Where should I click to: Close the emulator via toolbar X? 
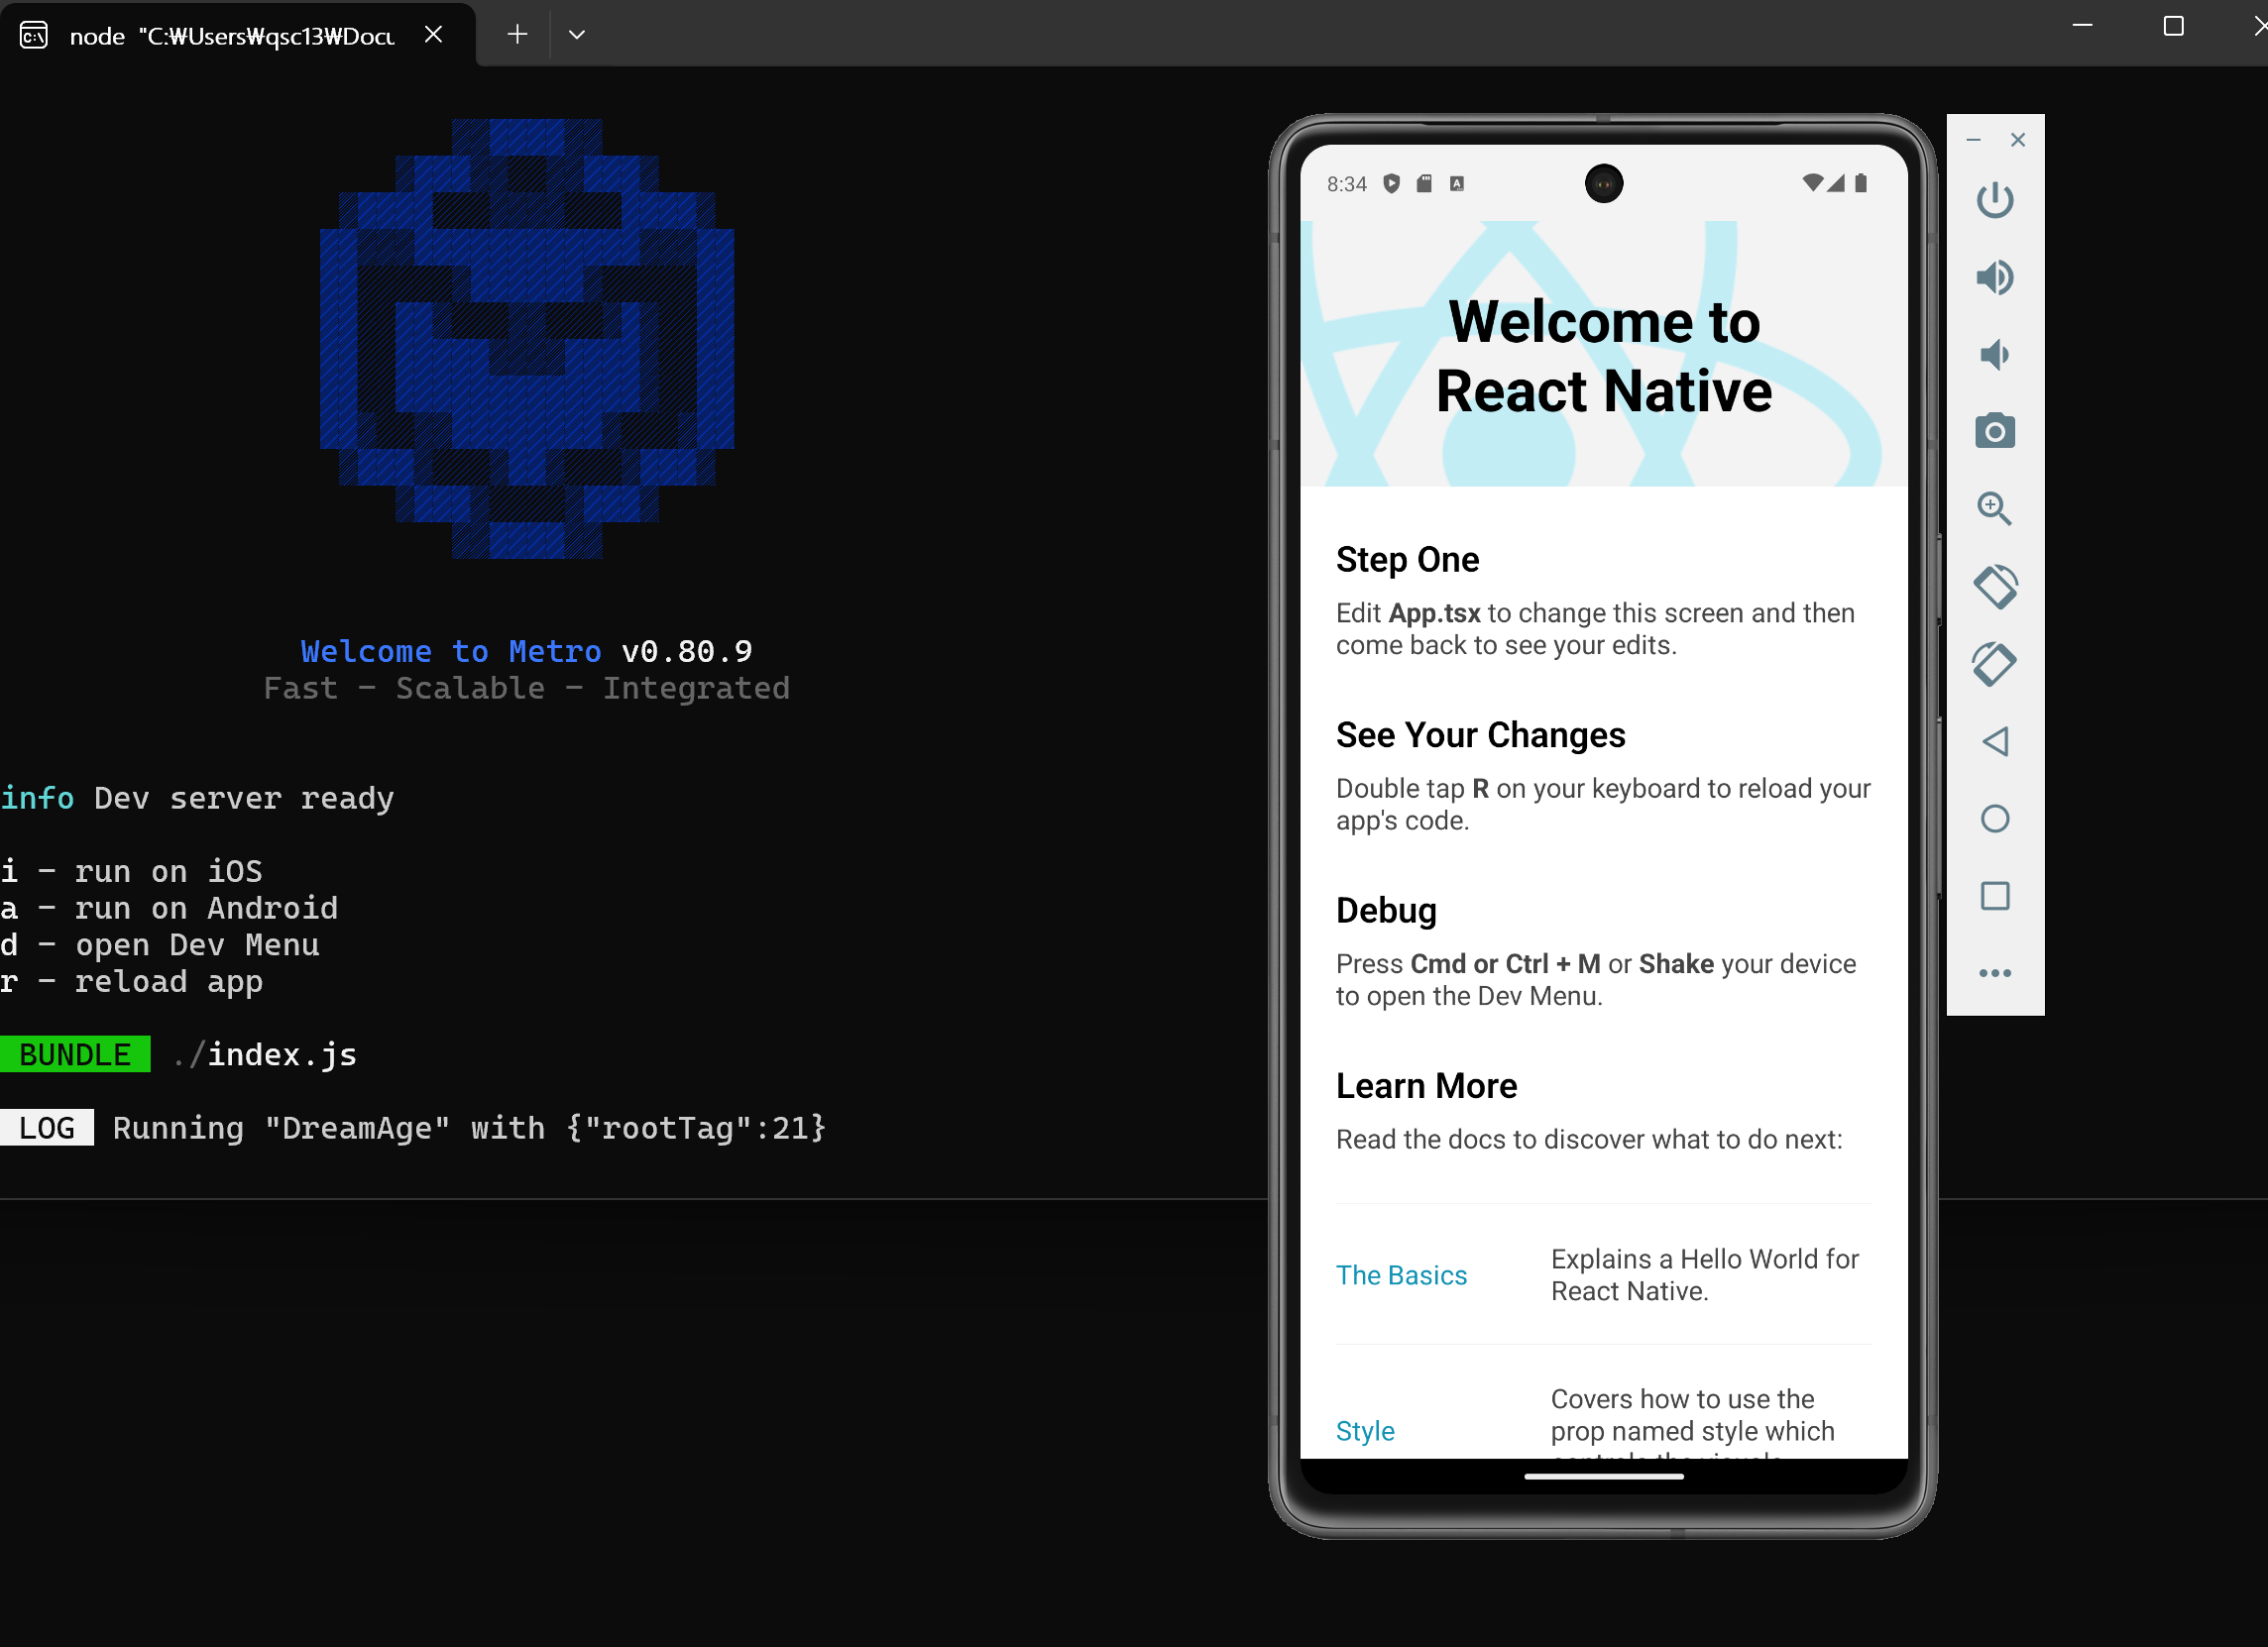coord(2017,140)
